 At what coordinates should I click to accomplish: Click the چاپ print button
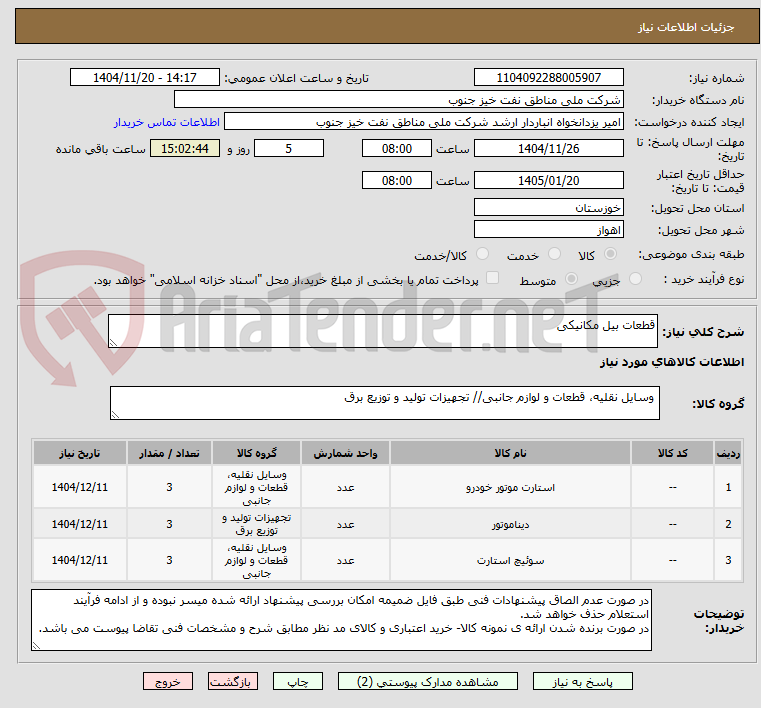coord(298,681)
